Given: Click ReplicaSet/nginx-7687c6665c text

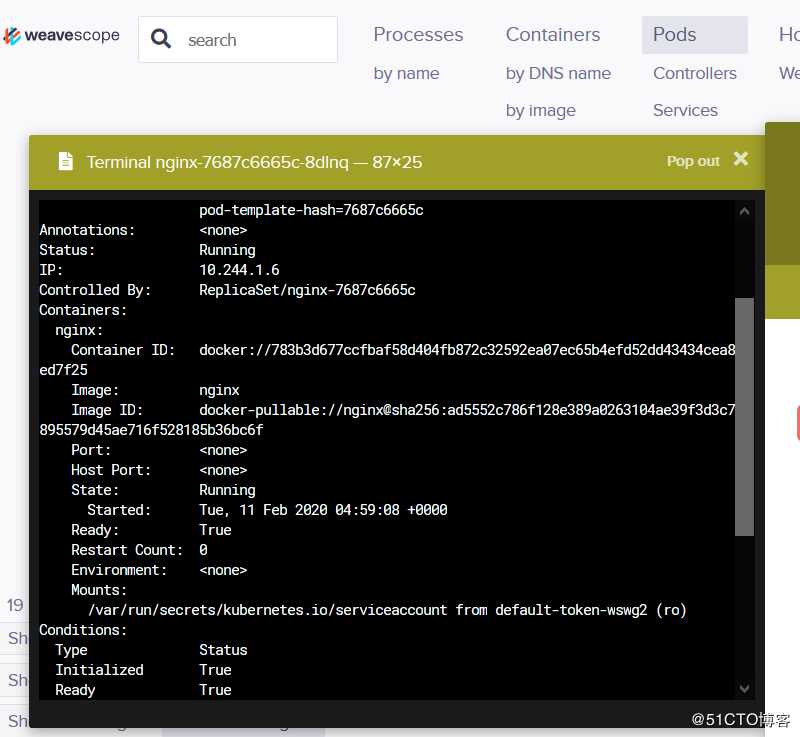Looking at the screenshot, I should [307, 290].
